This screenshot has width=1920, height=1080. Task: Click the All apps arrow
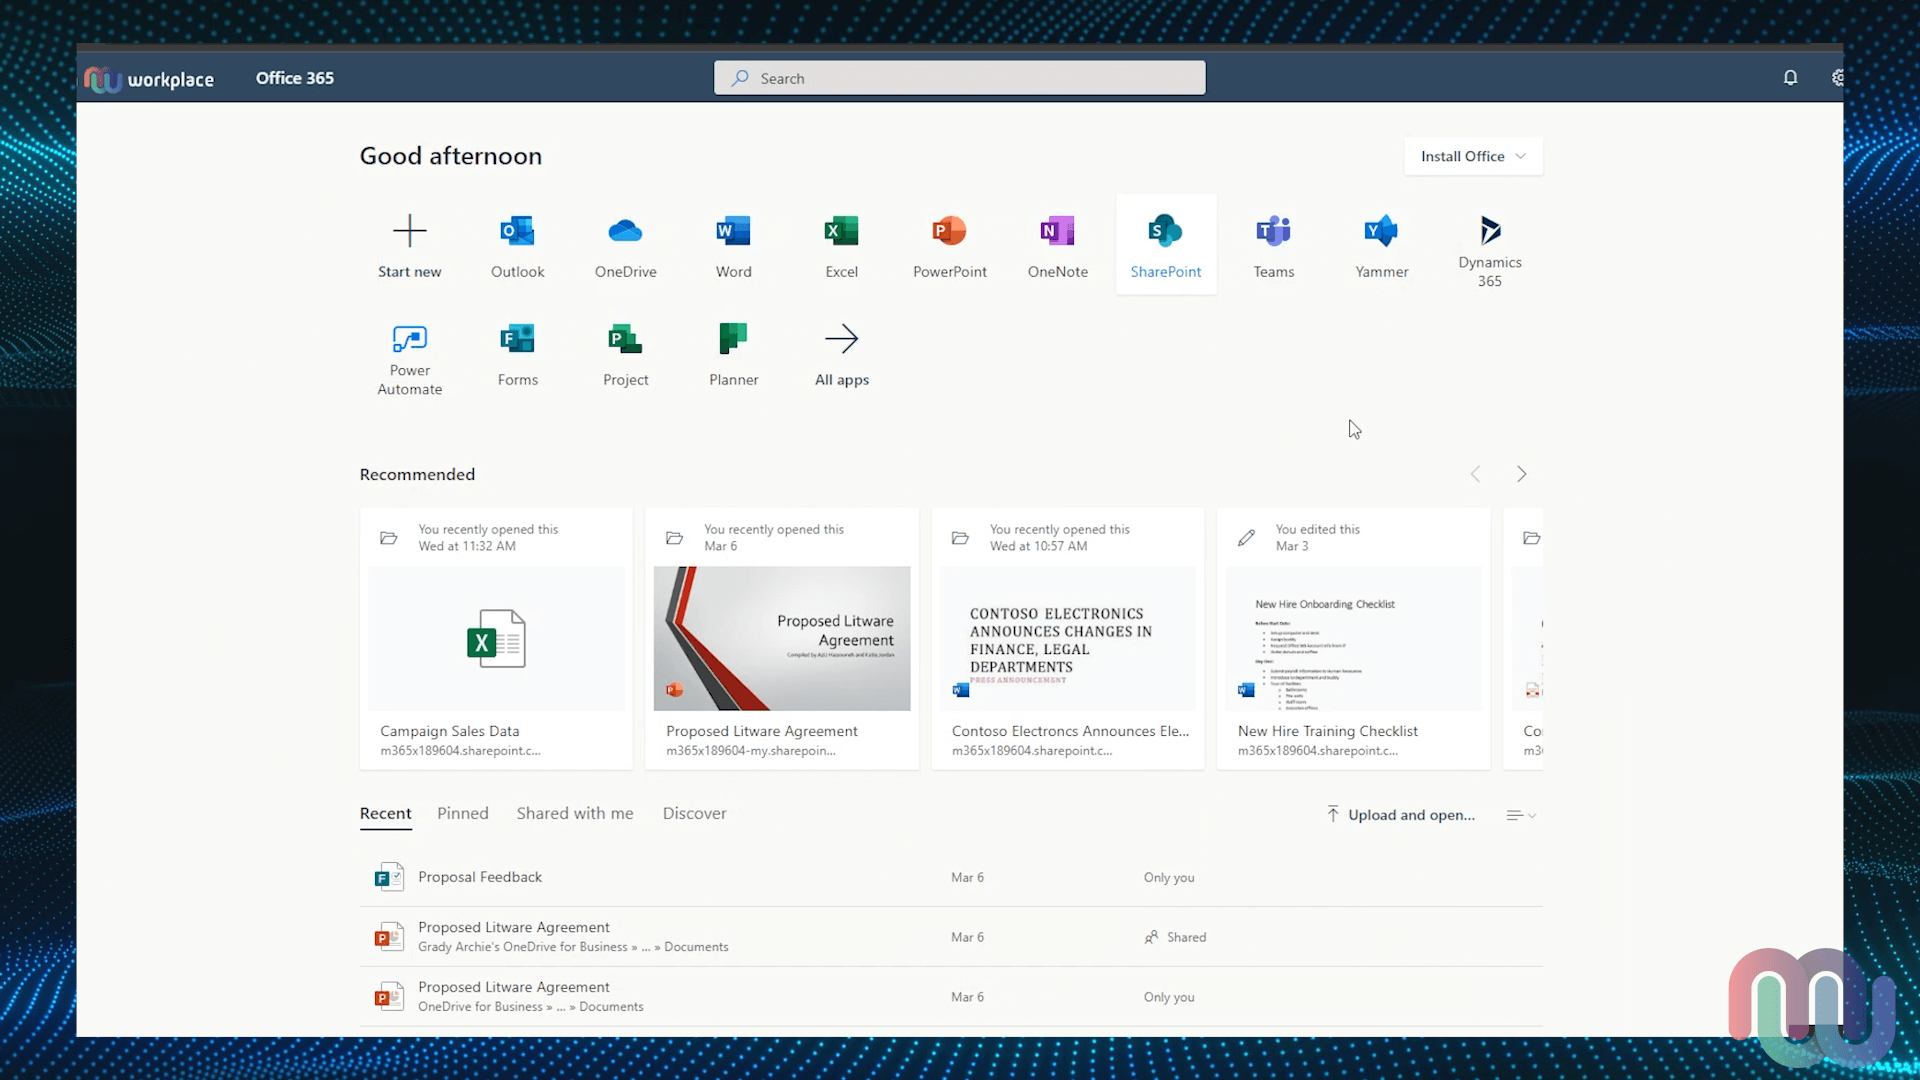841,339
